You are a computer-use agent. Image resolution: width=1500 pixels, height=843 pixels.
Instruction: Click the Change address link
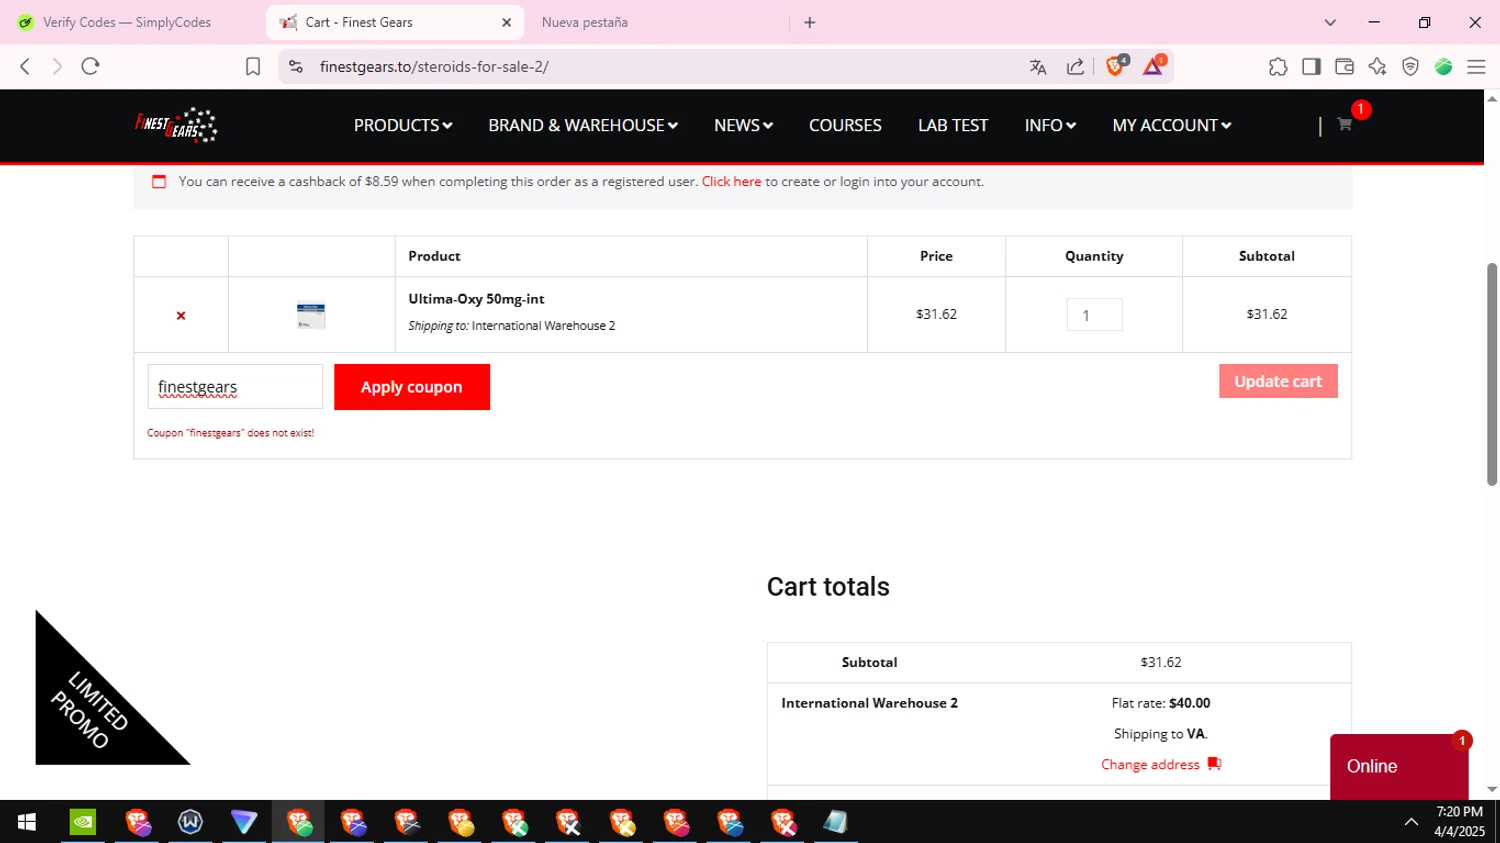click(x=1150, y=764)
